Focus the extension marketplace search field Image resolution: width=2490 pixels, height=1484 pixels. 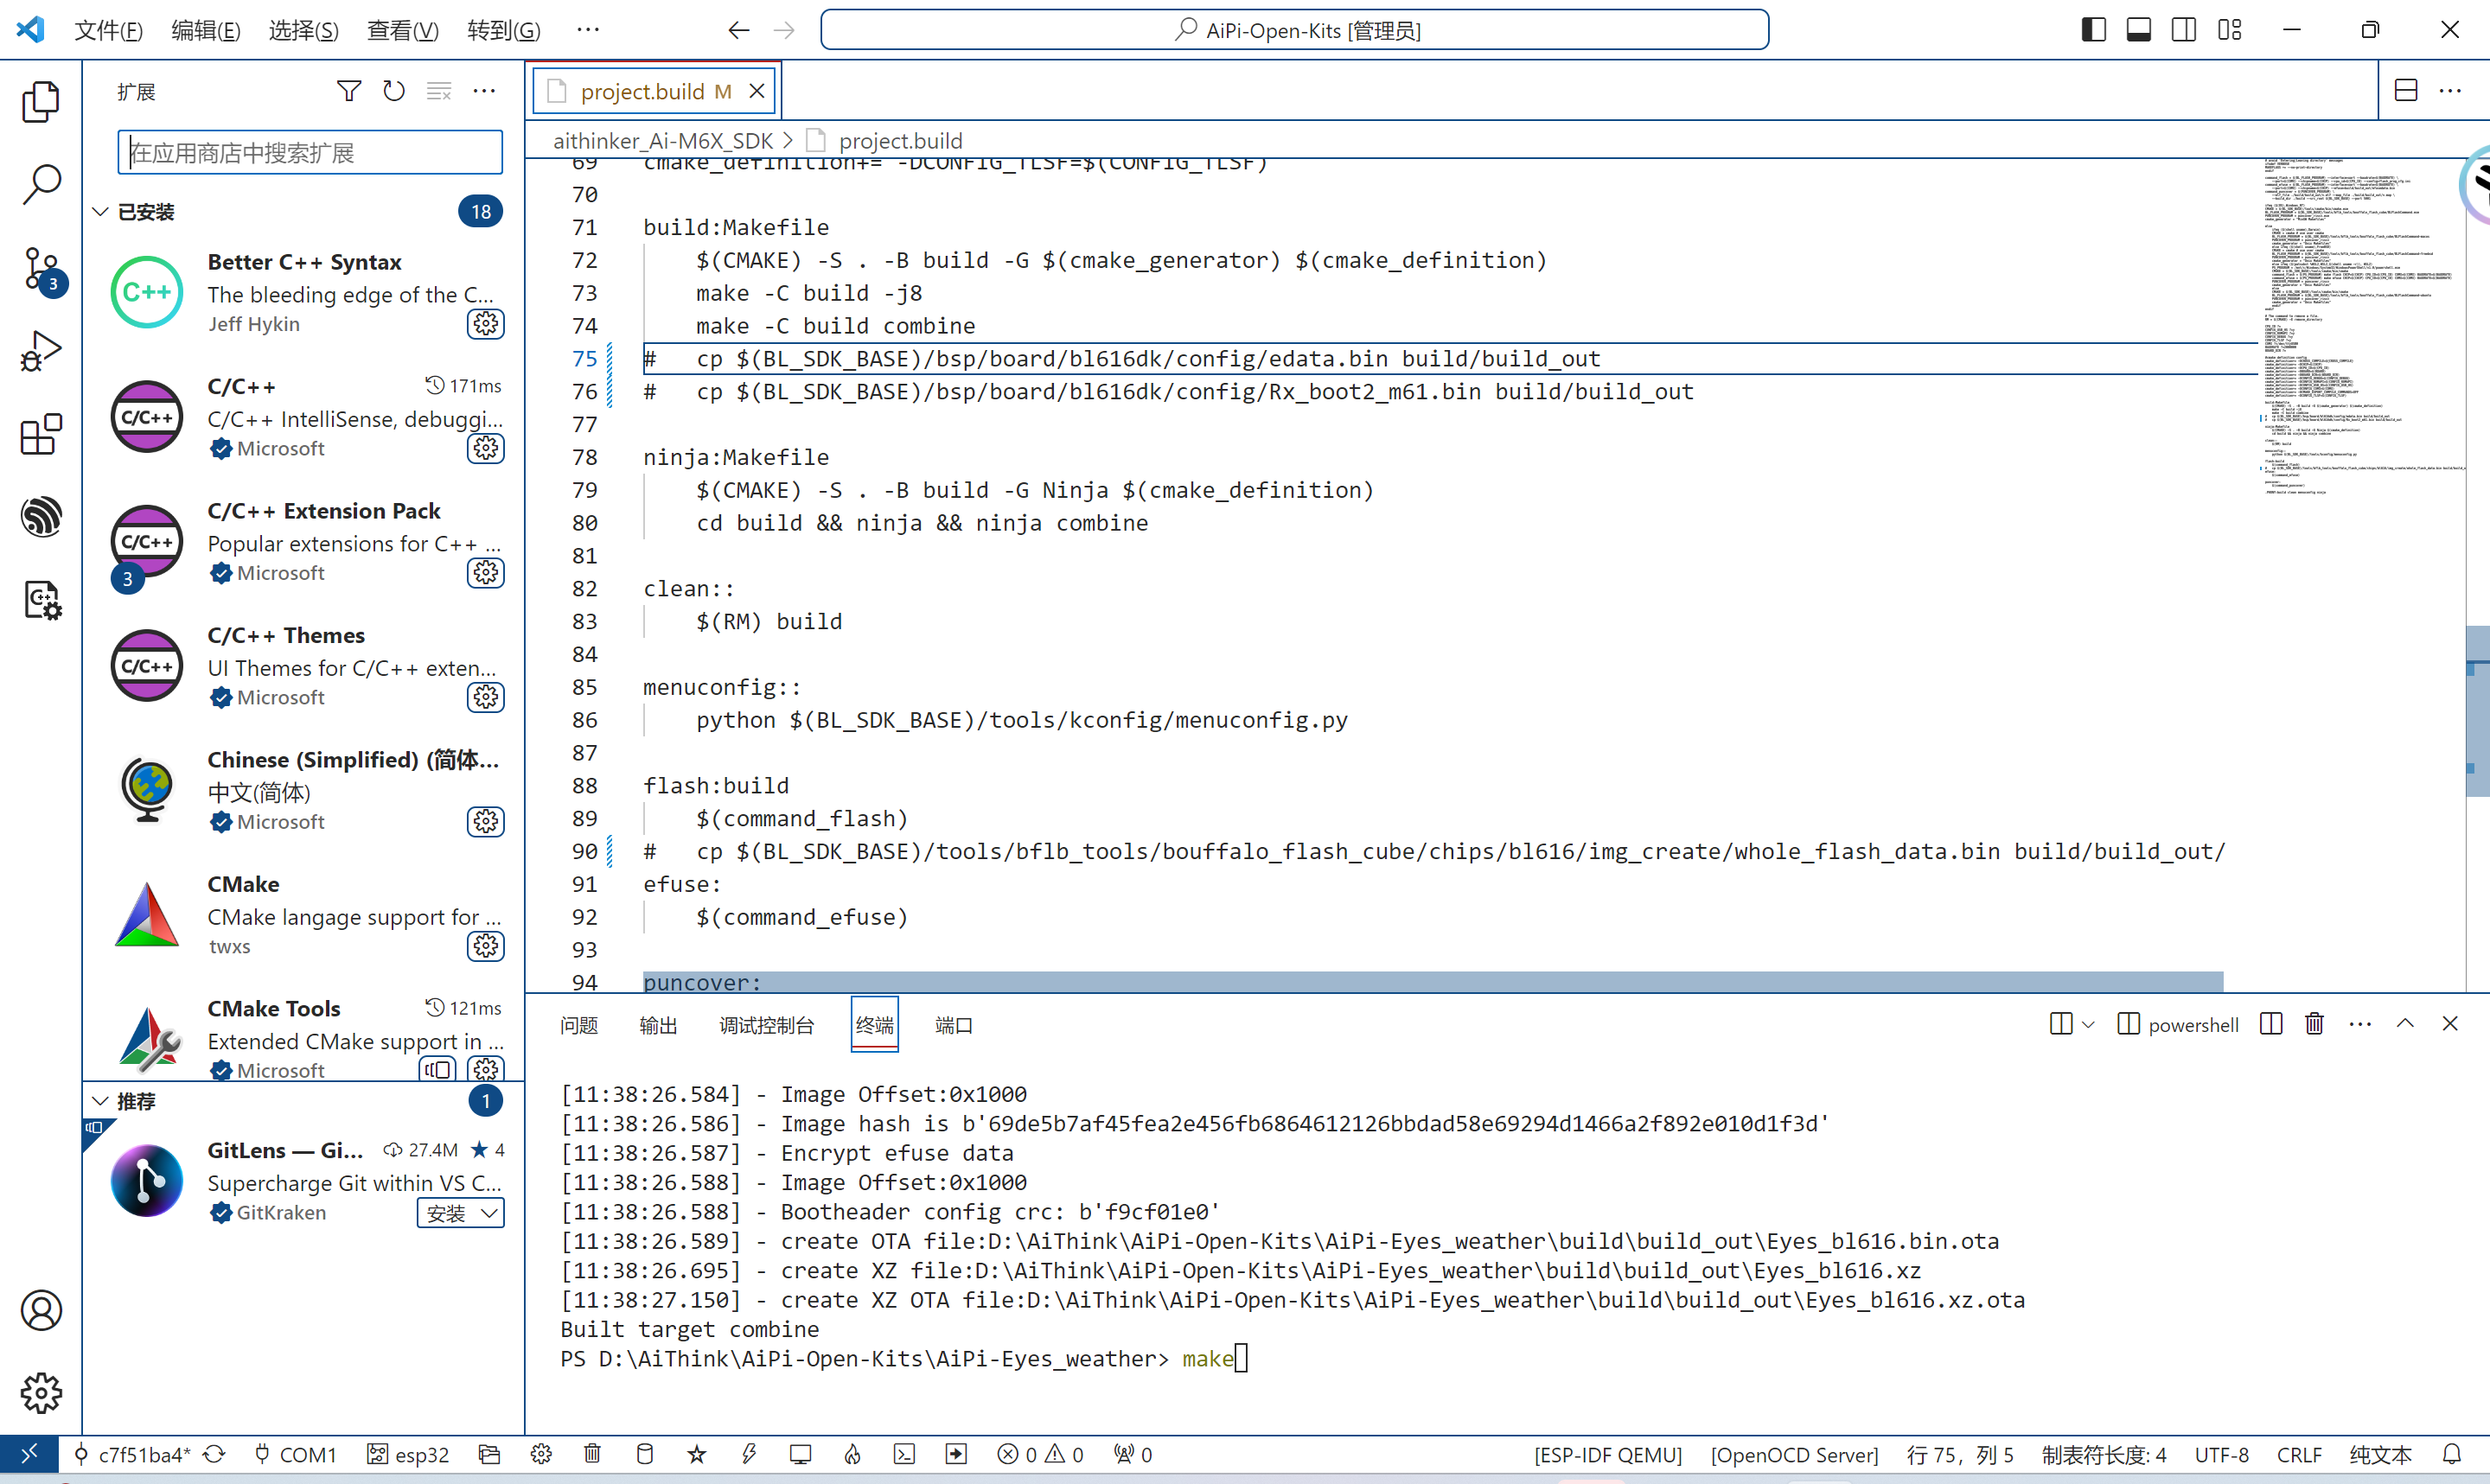click(x=310, y=152)
